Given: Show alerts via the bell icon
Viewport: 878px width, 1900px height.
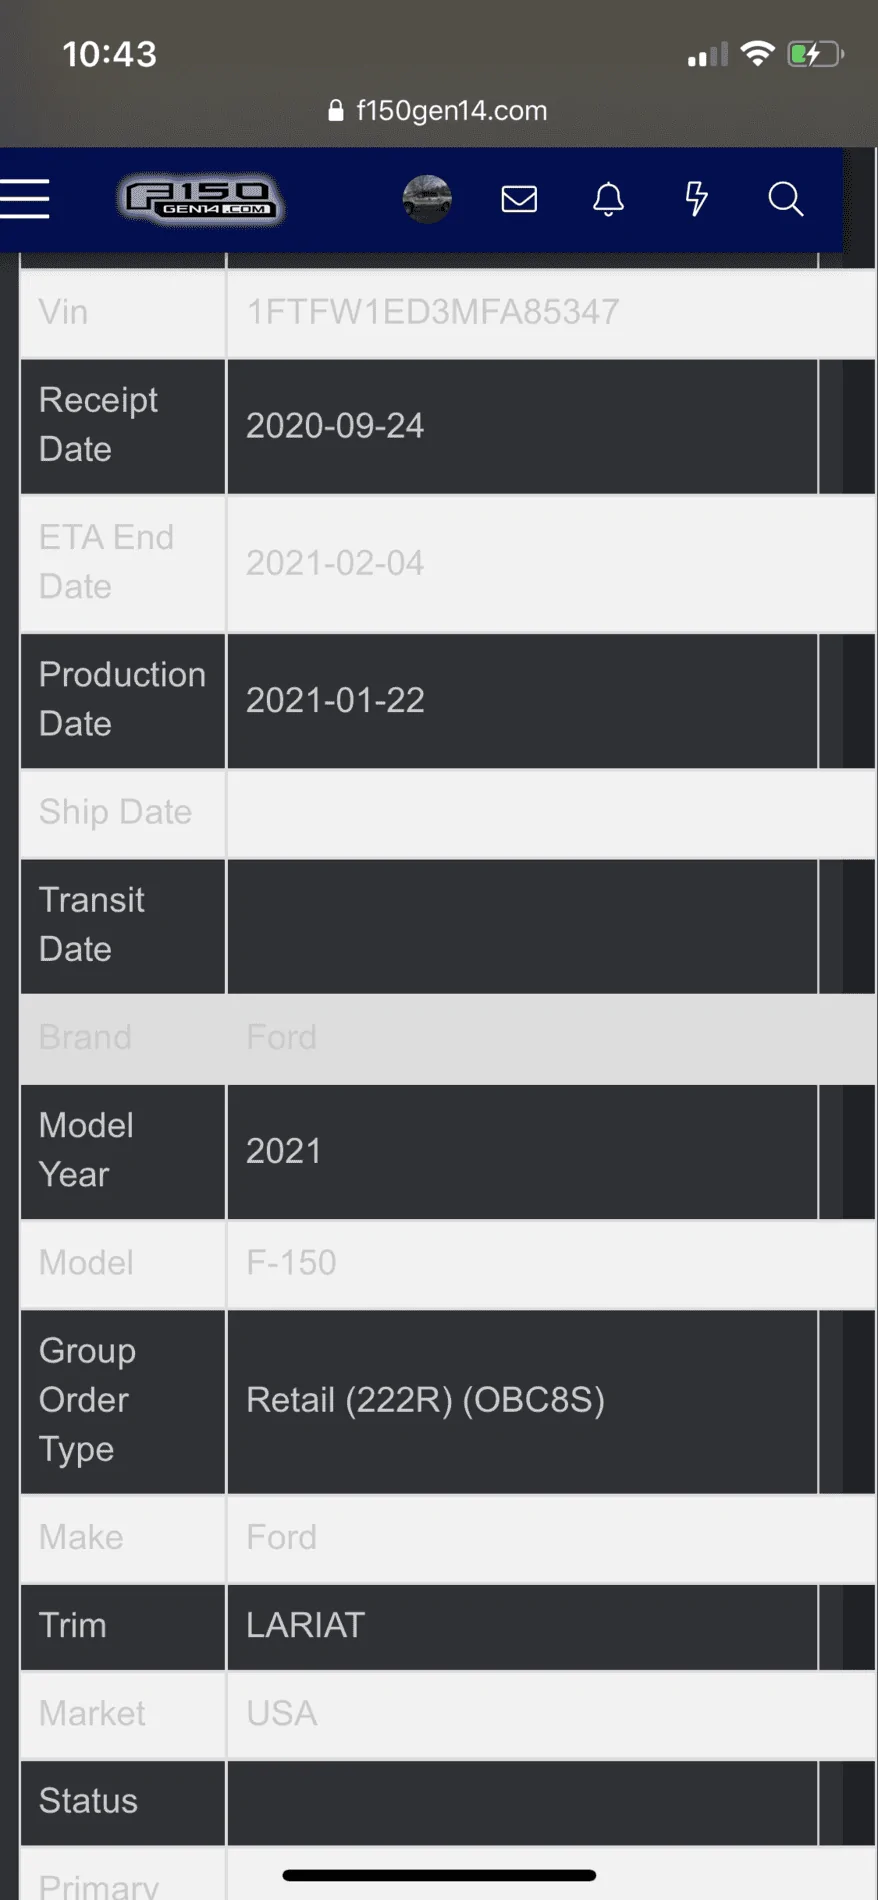Looking at the screenshot, I should (608, 199).
